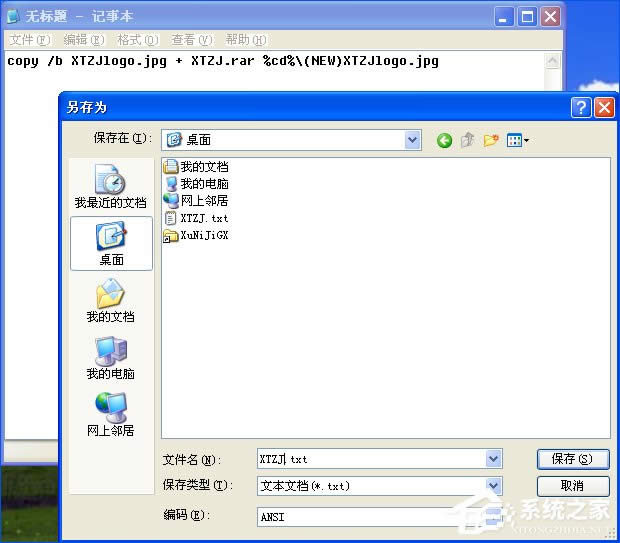Image resolution: width=620 pixels, height=543 pixels.
Task: Open 我的文档 in the places sidebar
Action: coord(111,300)
